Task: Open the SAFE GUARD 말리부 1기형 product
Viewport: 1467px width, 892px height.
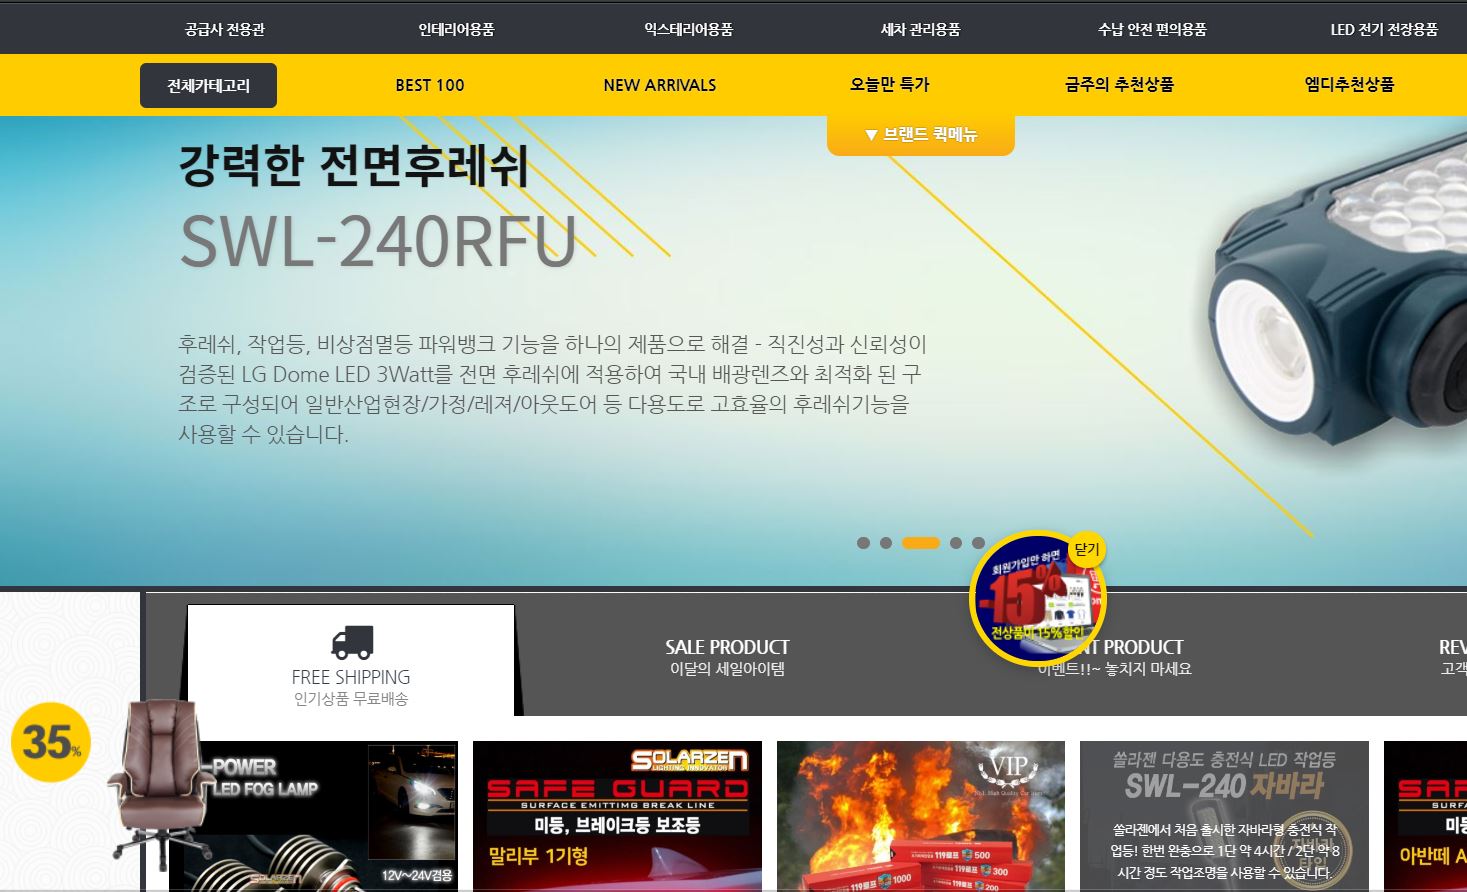Action: pos(617,816)
